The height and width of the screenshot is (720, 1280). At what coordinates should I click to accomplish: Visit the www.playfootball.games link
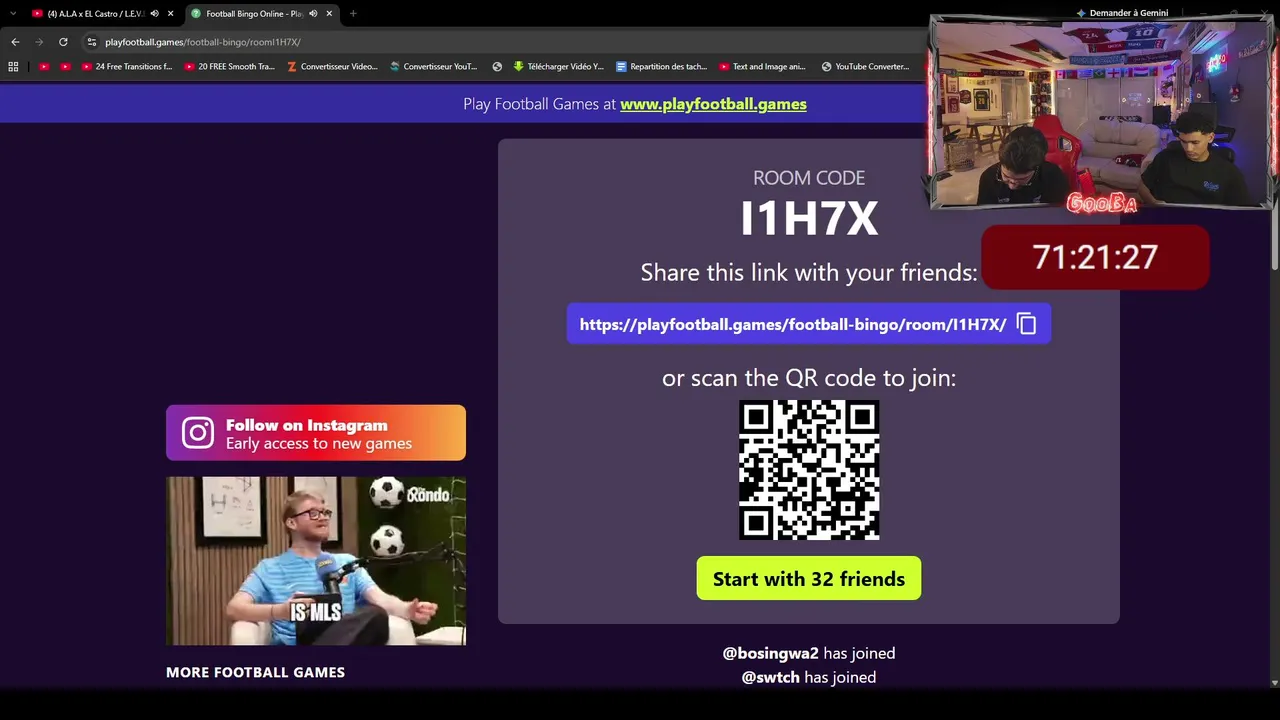pyautogui.click(x=713, y=104)
